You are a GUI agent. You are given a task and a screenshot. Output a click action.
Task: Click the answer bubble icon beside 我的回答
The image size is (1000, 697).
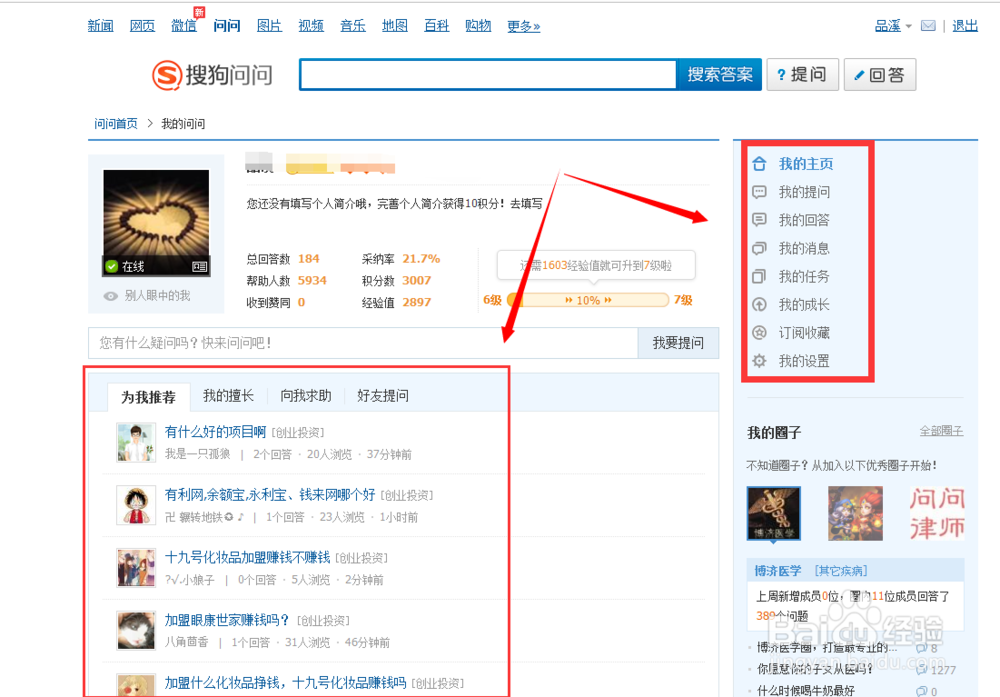point(759,220)
